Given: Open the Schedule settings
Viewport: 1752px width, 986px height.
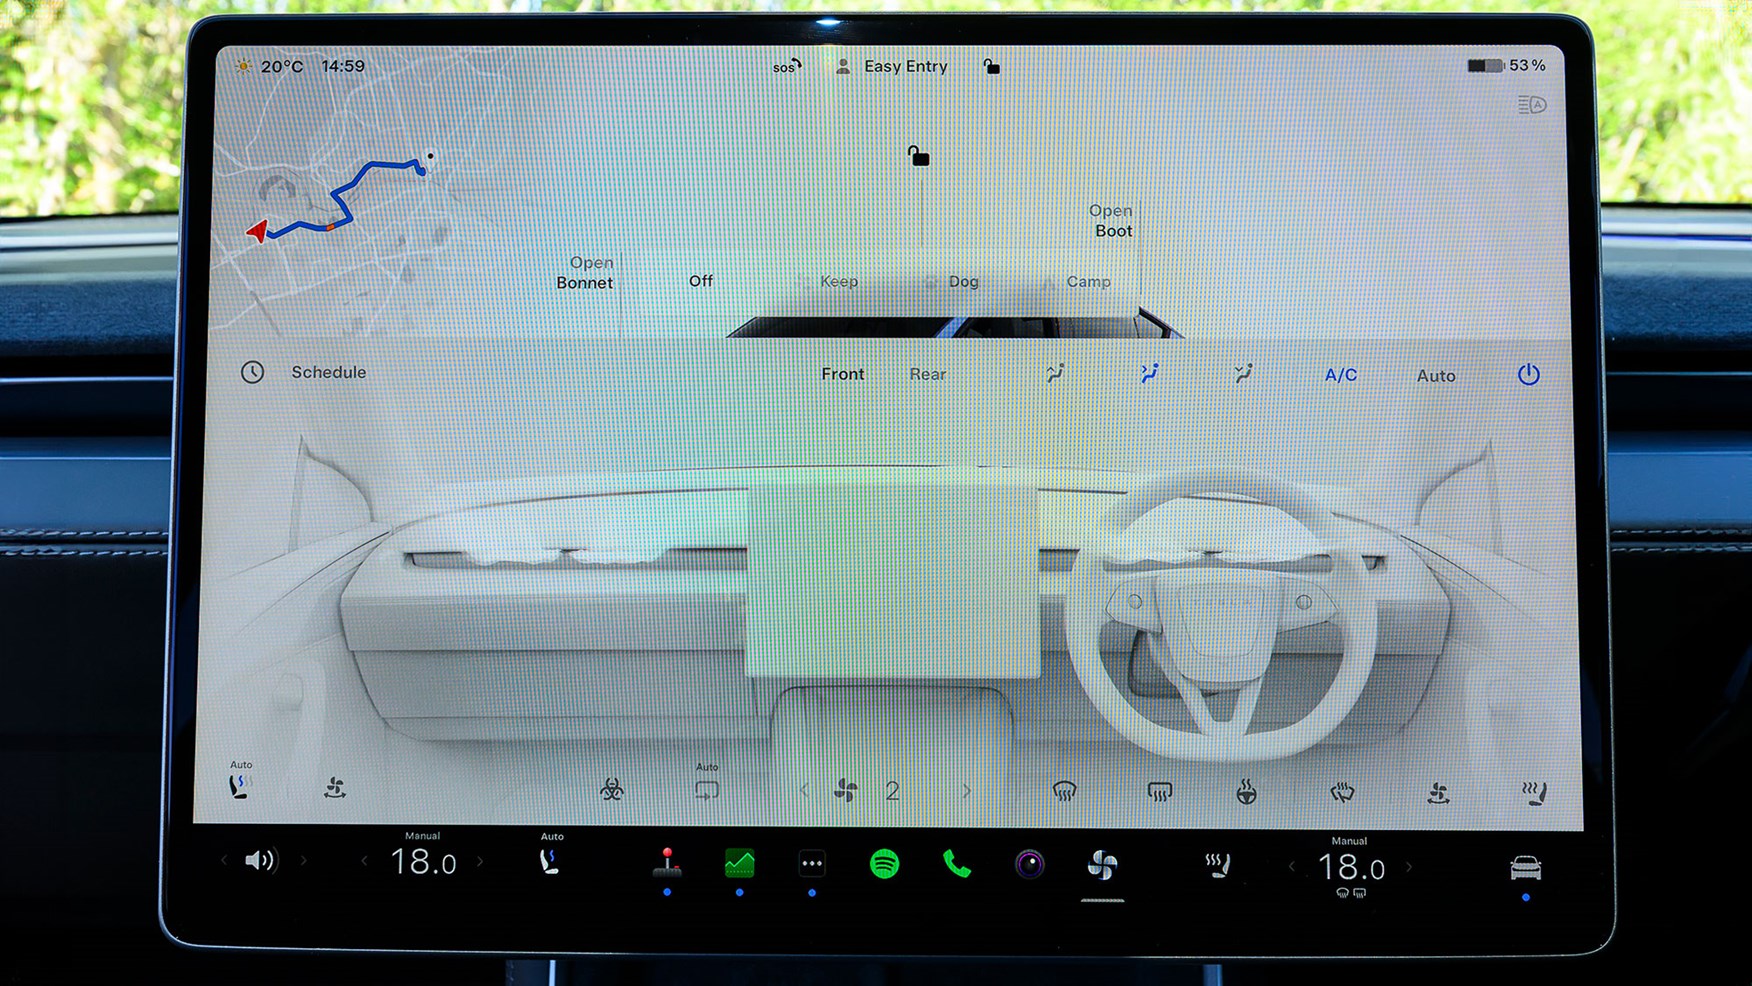Looking at the screenshot, I should (x=328, y=372).
